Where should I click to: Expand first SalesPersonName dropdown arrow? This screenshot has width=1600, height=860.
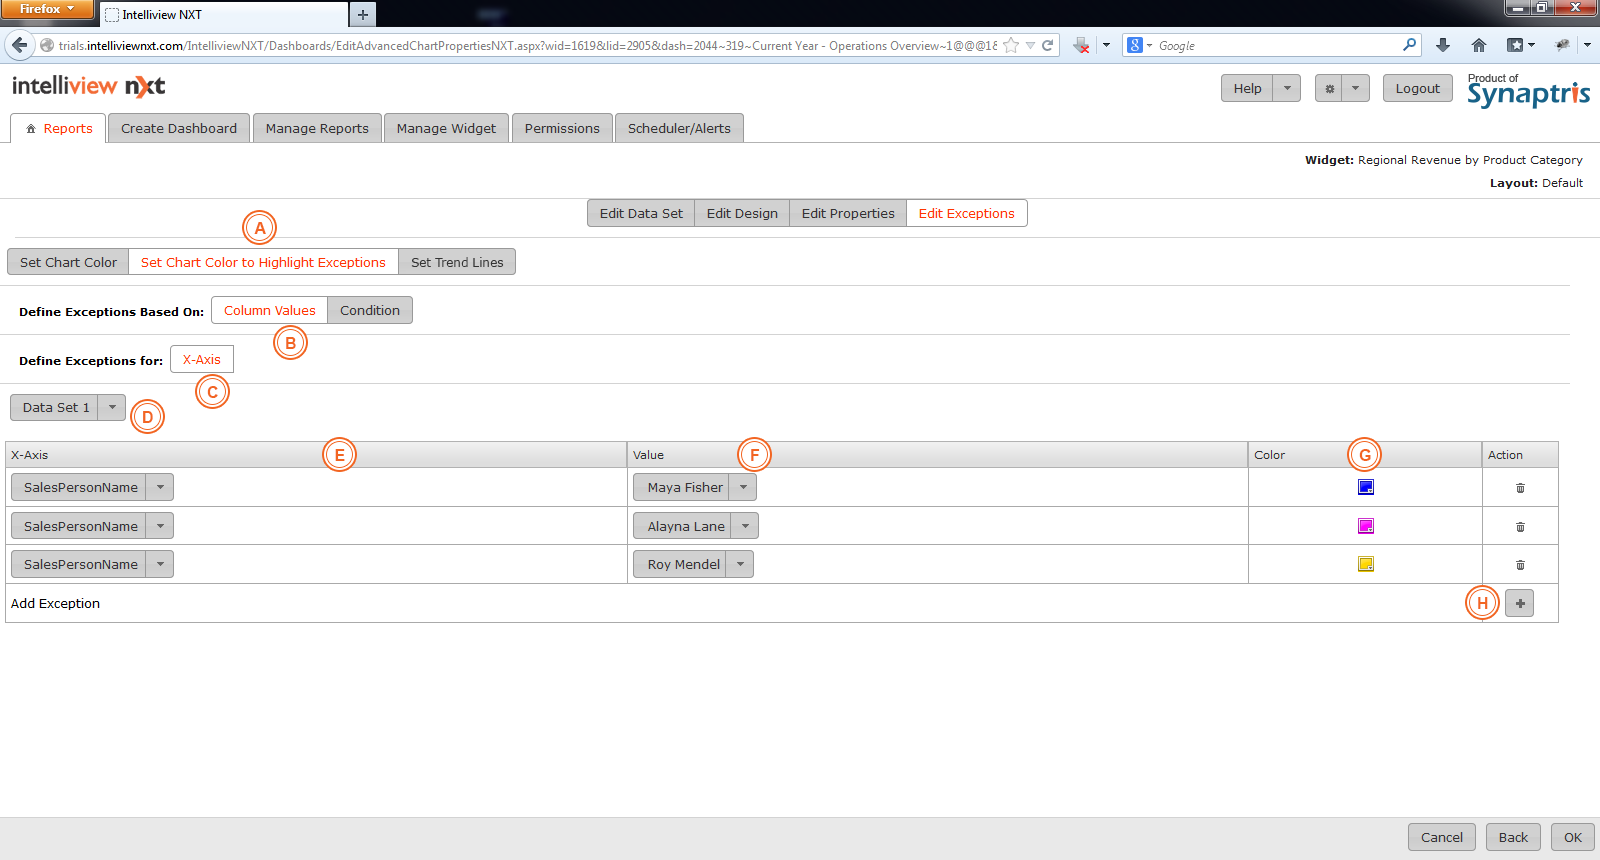tap(160, 488)
